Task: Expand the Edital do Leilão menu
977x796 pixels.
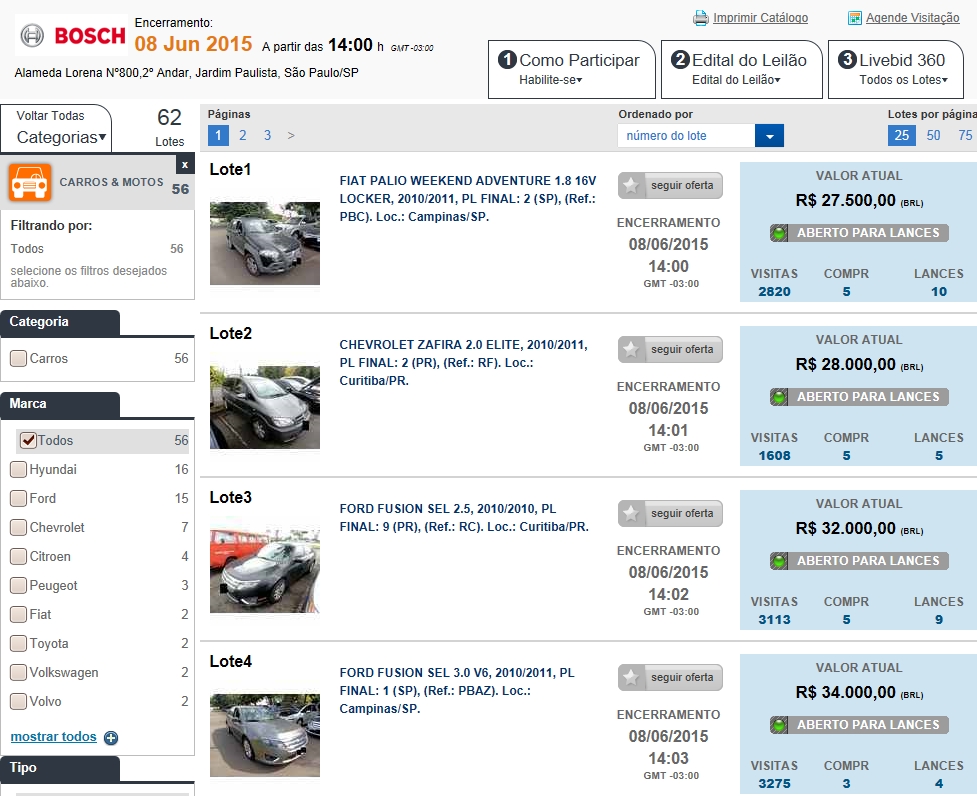Action: click(x=741, y=69)
